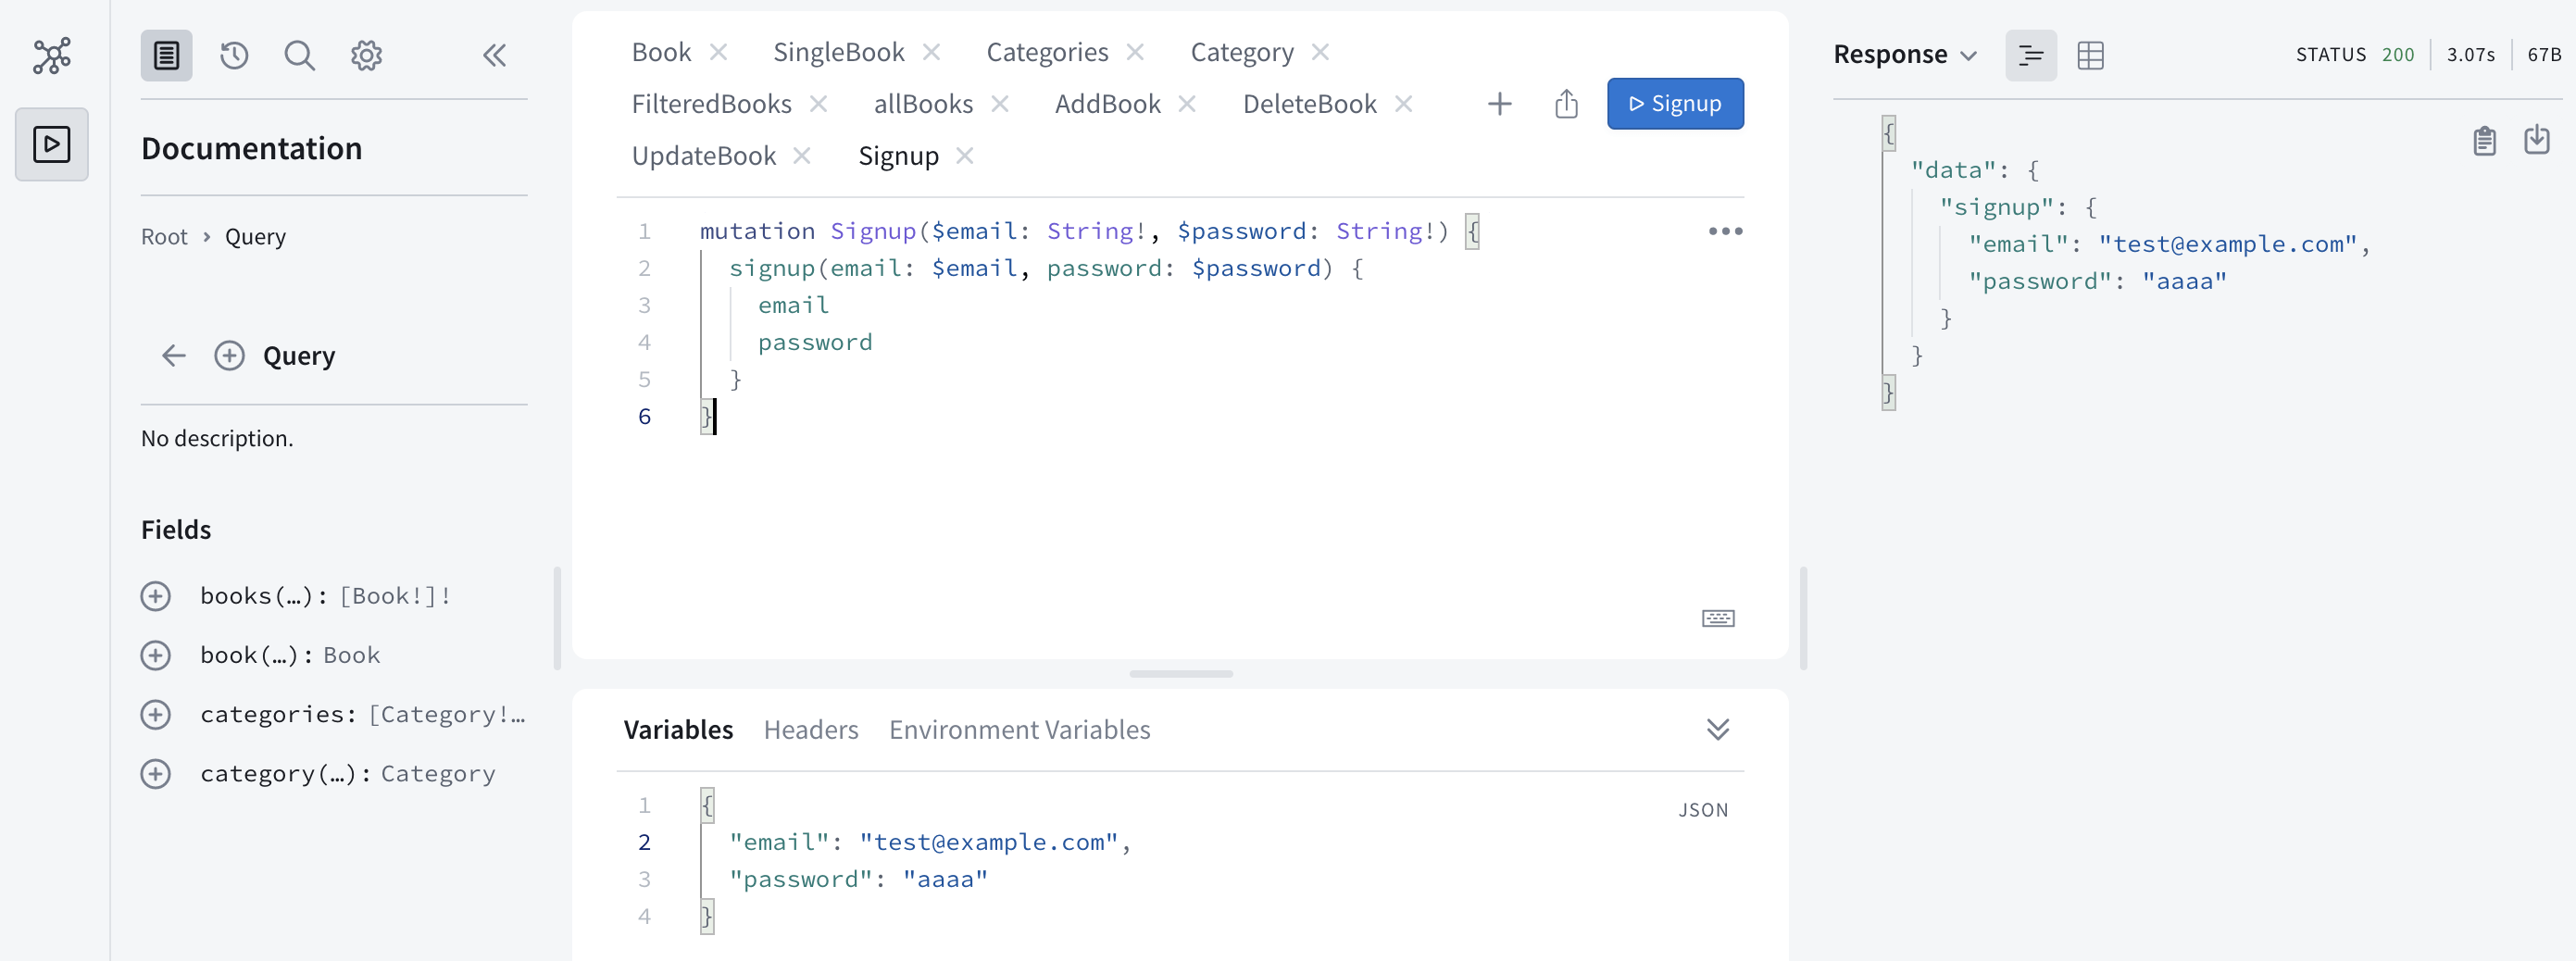The height and width of the screenshot is (961, 2576).
Task: Select the Explorer play icon in sidebar
Action: [x=52, y=144]
